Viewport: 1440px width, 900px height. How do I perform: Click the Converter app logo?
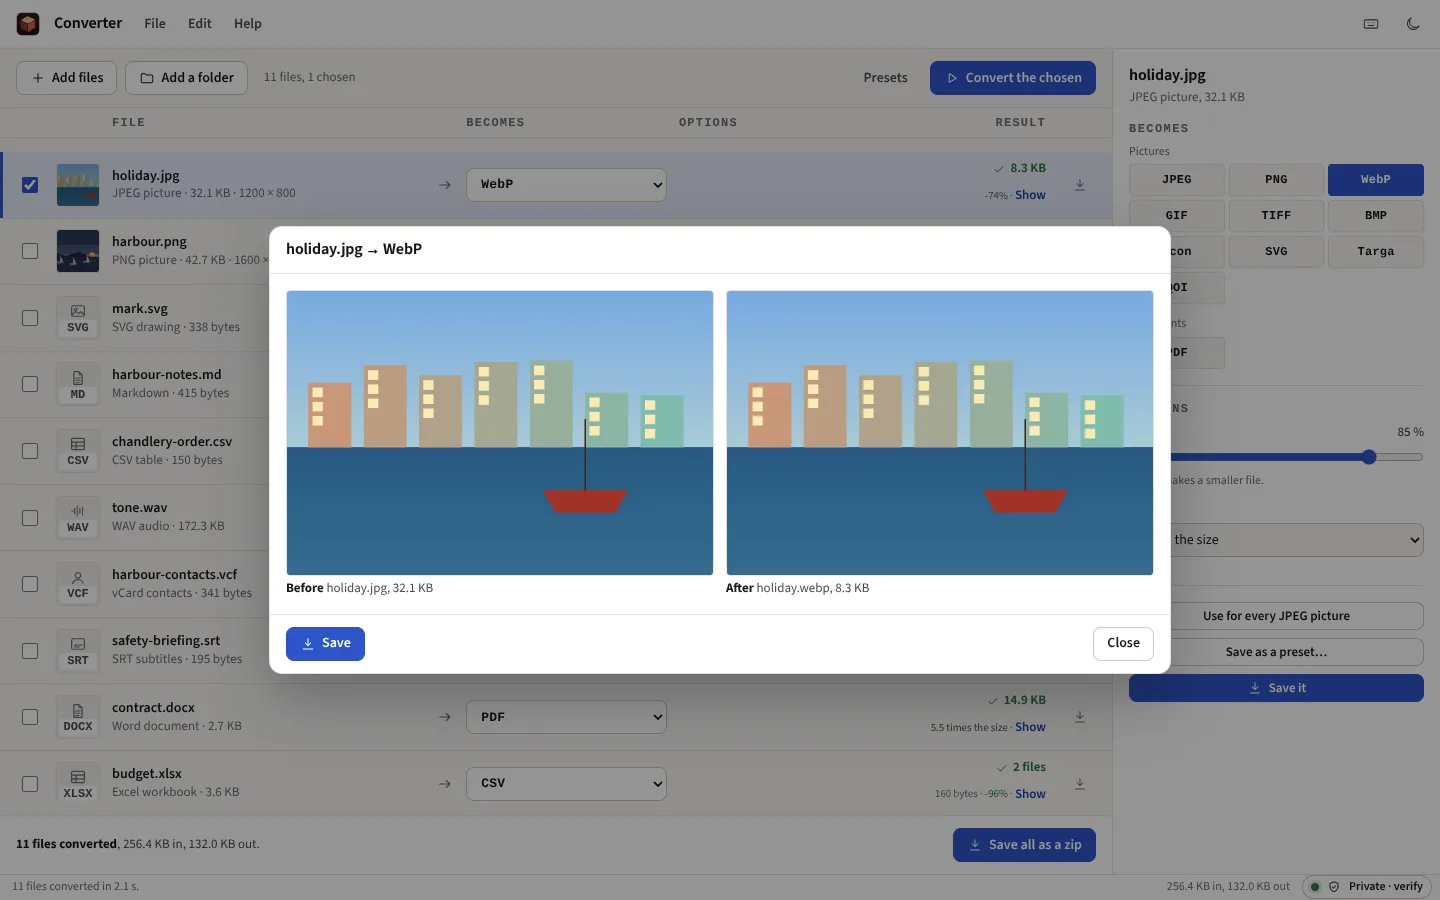tap(28, 24)
